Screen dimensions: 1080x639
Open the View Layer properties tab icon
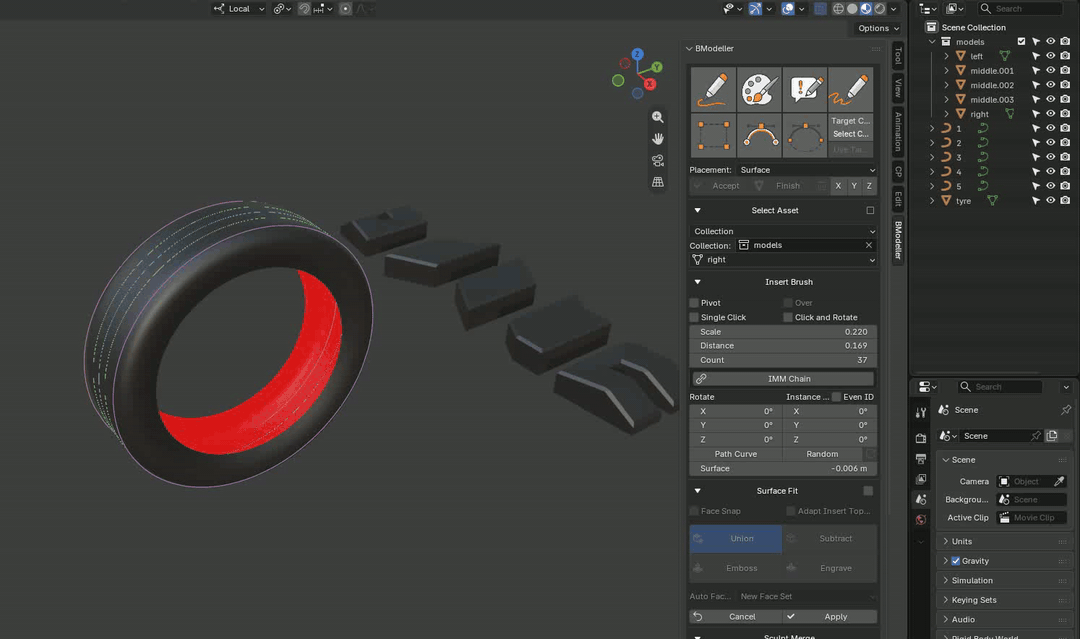click(921, 479)
